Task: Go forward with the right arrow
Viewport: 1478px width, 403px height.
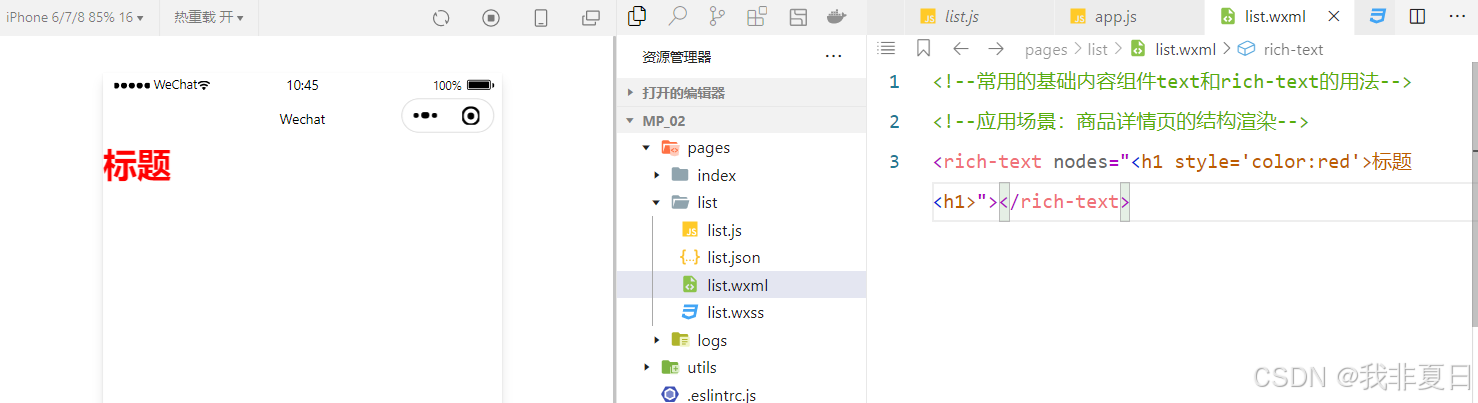Action: click(x=995, y=48)
